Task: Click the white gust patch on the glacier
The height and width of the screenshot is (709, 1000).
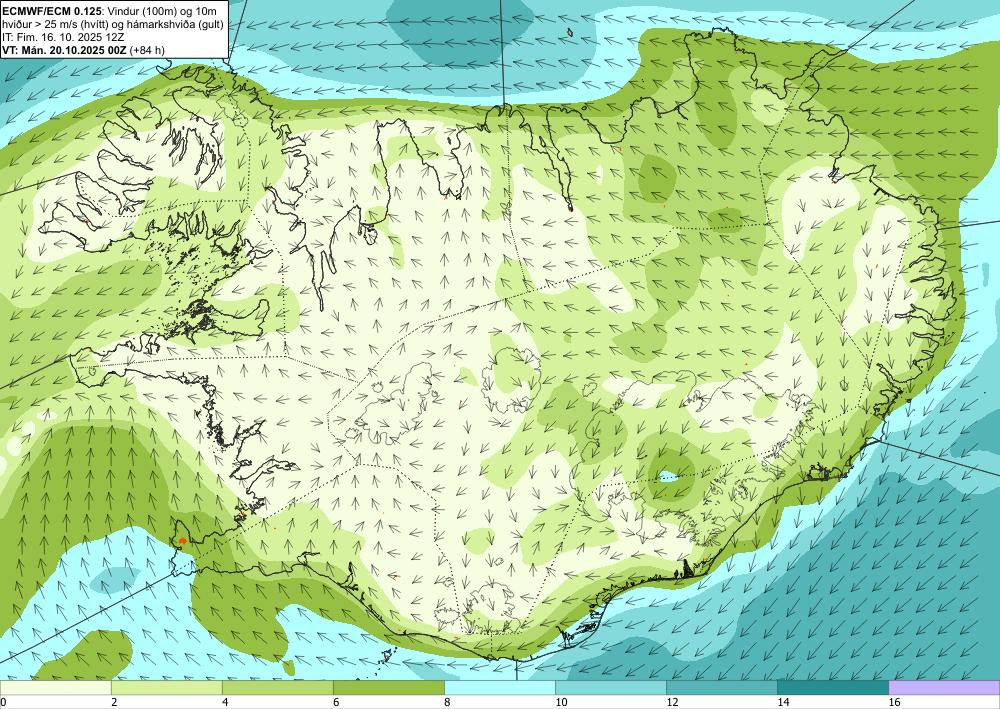Action: 668,476
